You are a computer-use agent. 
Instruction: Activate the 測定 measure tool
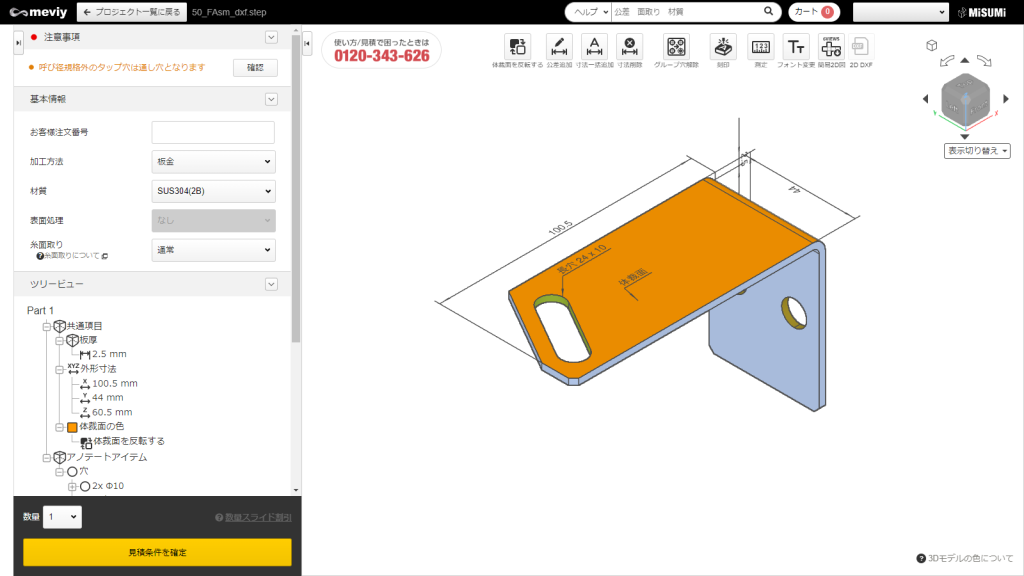760,47
